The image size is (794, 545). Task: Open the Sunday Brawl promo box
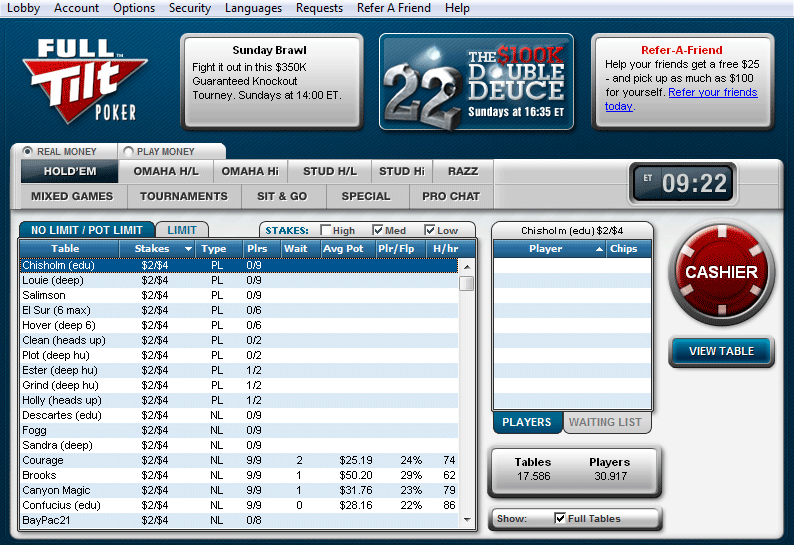[x=272, y=82]
